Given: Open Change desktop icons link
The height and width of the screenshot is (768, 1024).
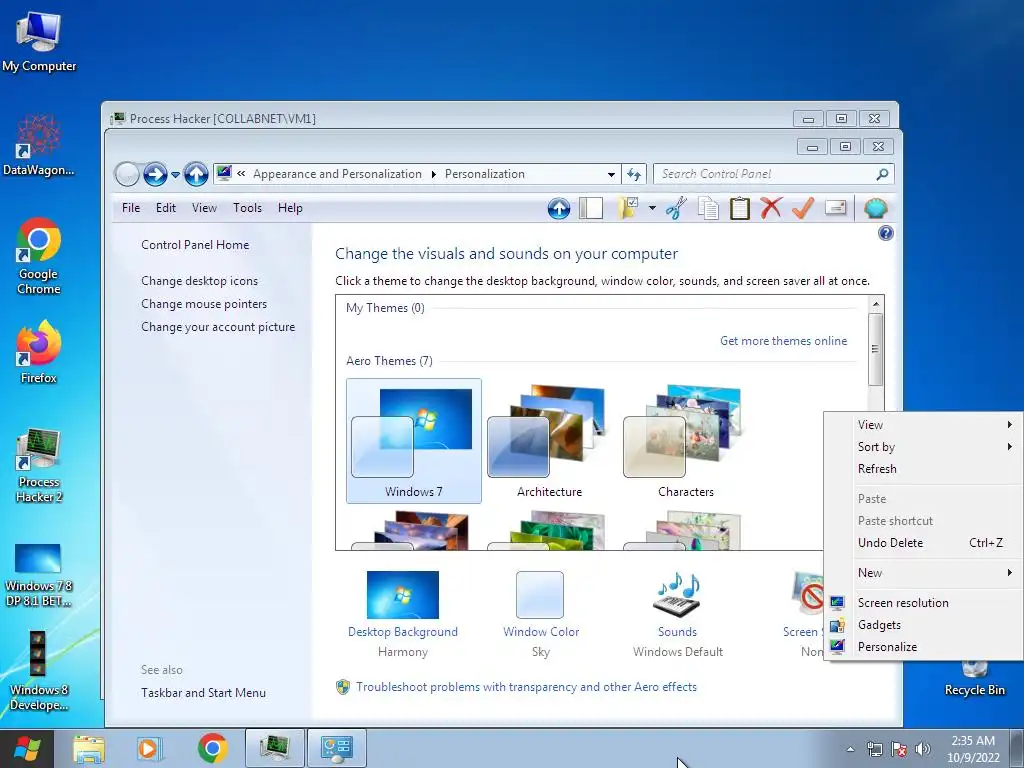Looking at the screenshot, I should coord(199,281).
